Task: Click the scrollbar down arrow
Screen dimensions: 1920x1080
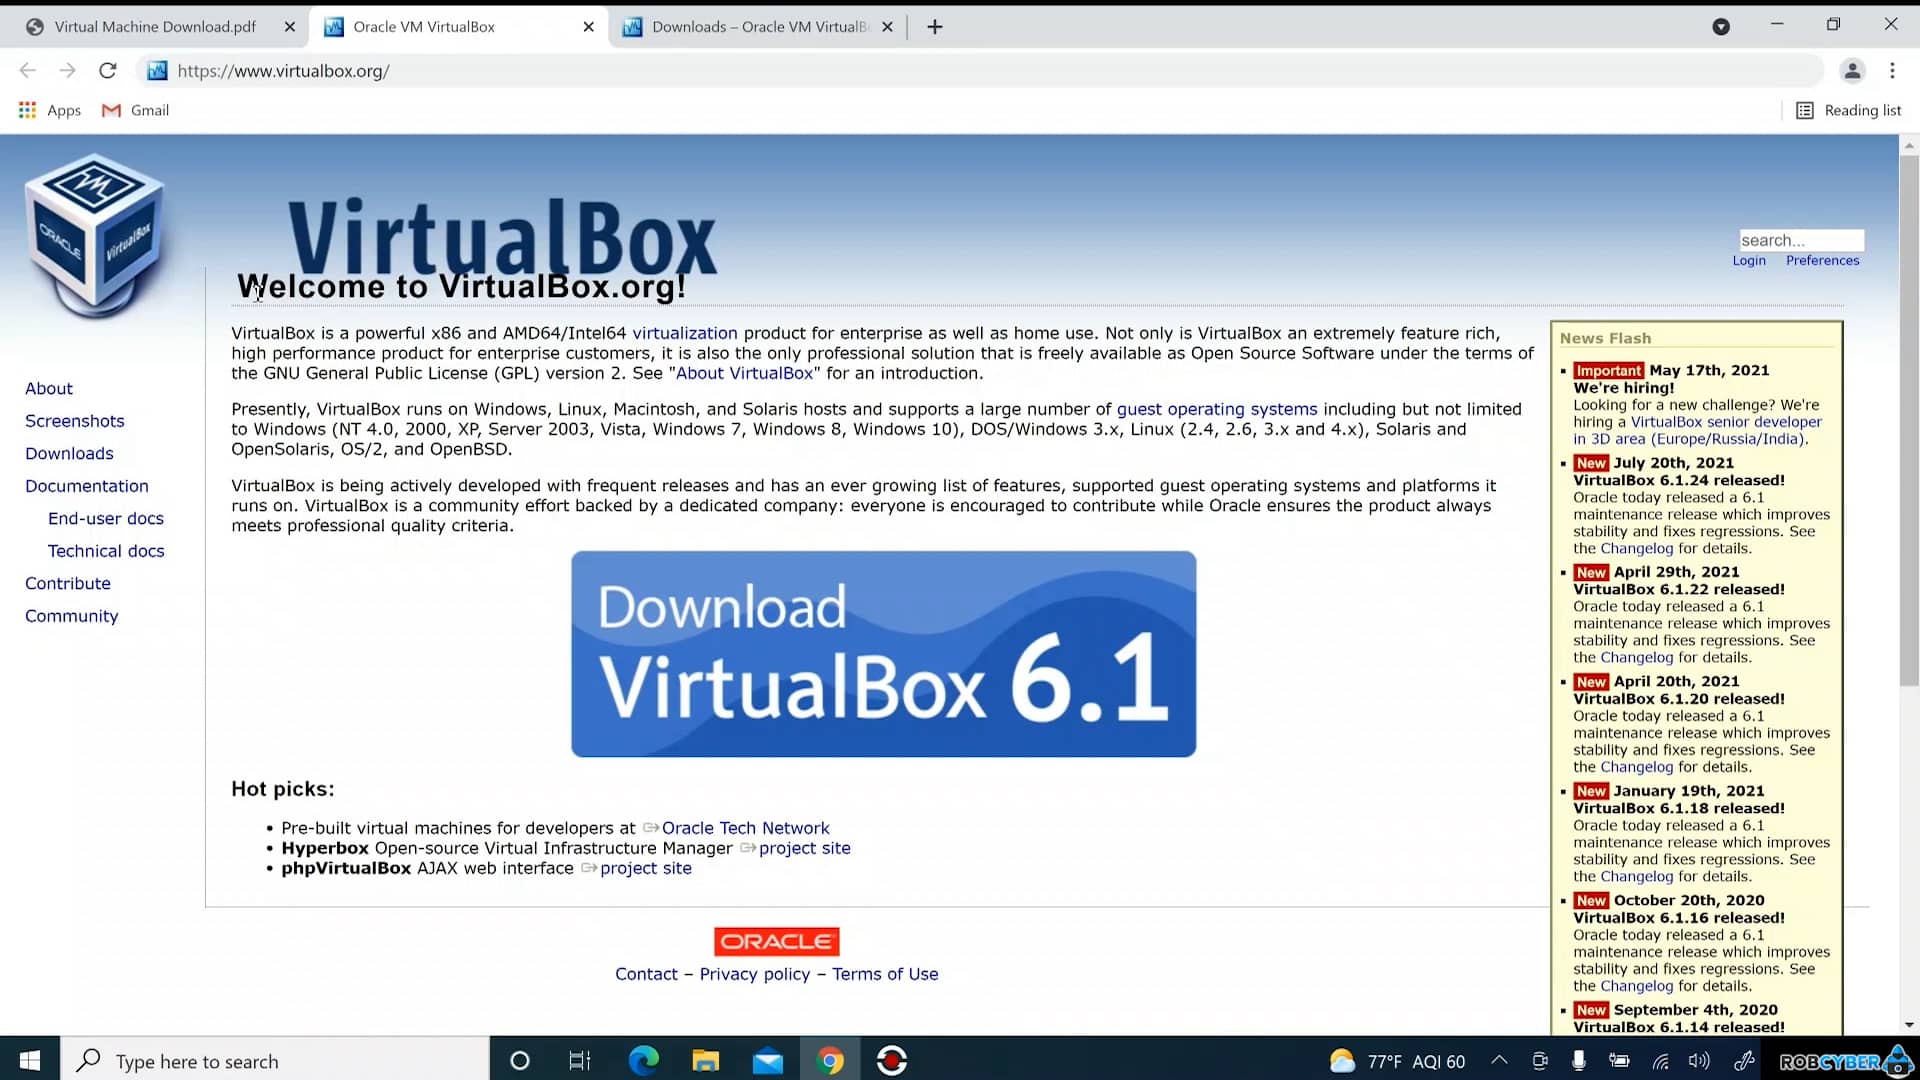Action: click(1909, 1023)
